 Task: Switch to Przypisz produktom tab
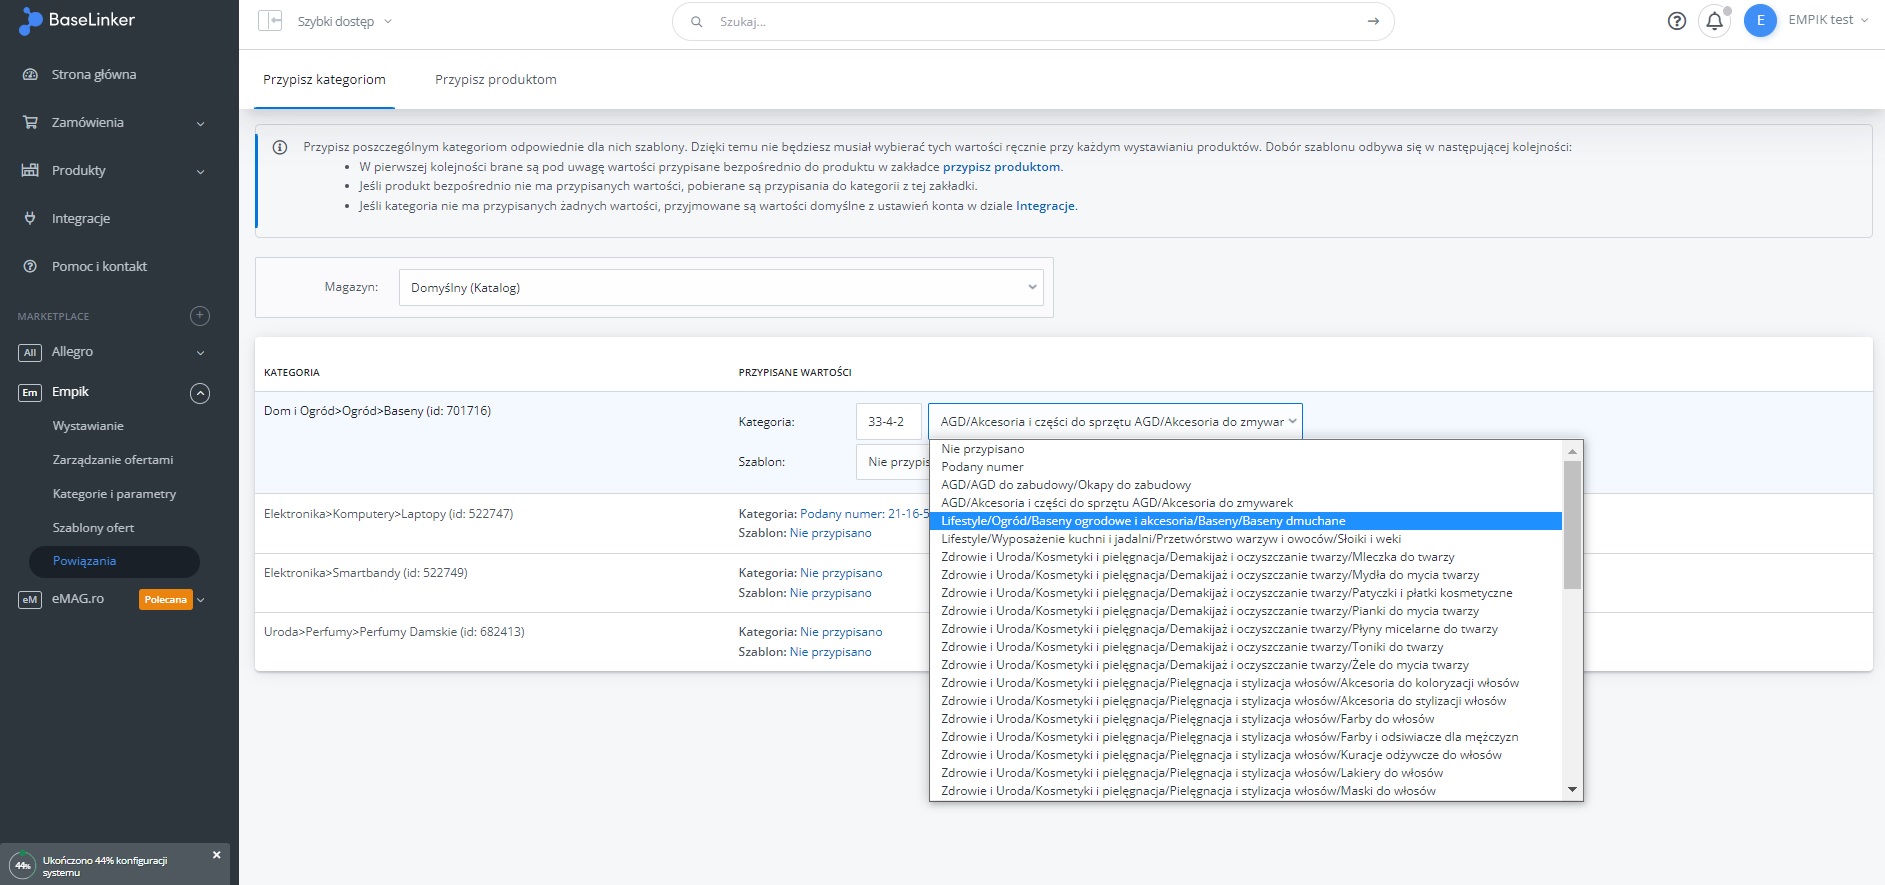[495, 80]
